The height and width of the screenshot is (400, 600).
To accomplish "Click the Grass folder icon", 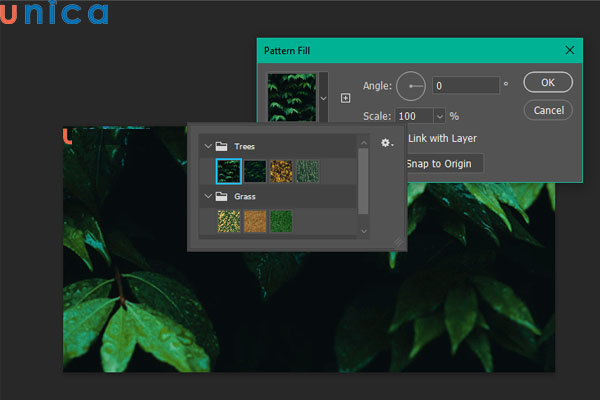I will (223, 197).
